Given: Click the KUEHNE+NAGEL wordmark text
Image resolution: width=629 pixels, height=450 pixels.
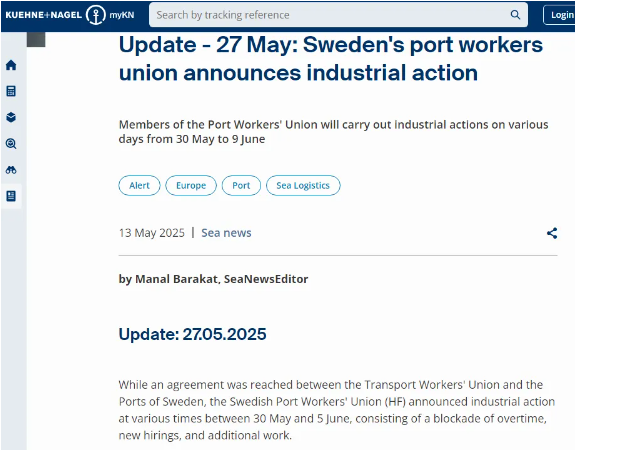Looking at the screenshot, I should point(44,15).
